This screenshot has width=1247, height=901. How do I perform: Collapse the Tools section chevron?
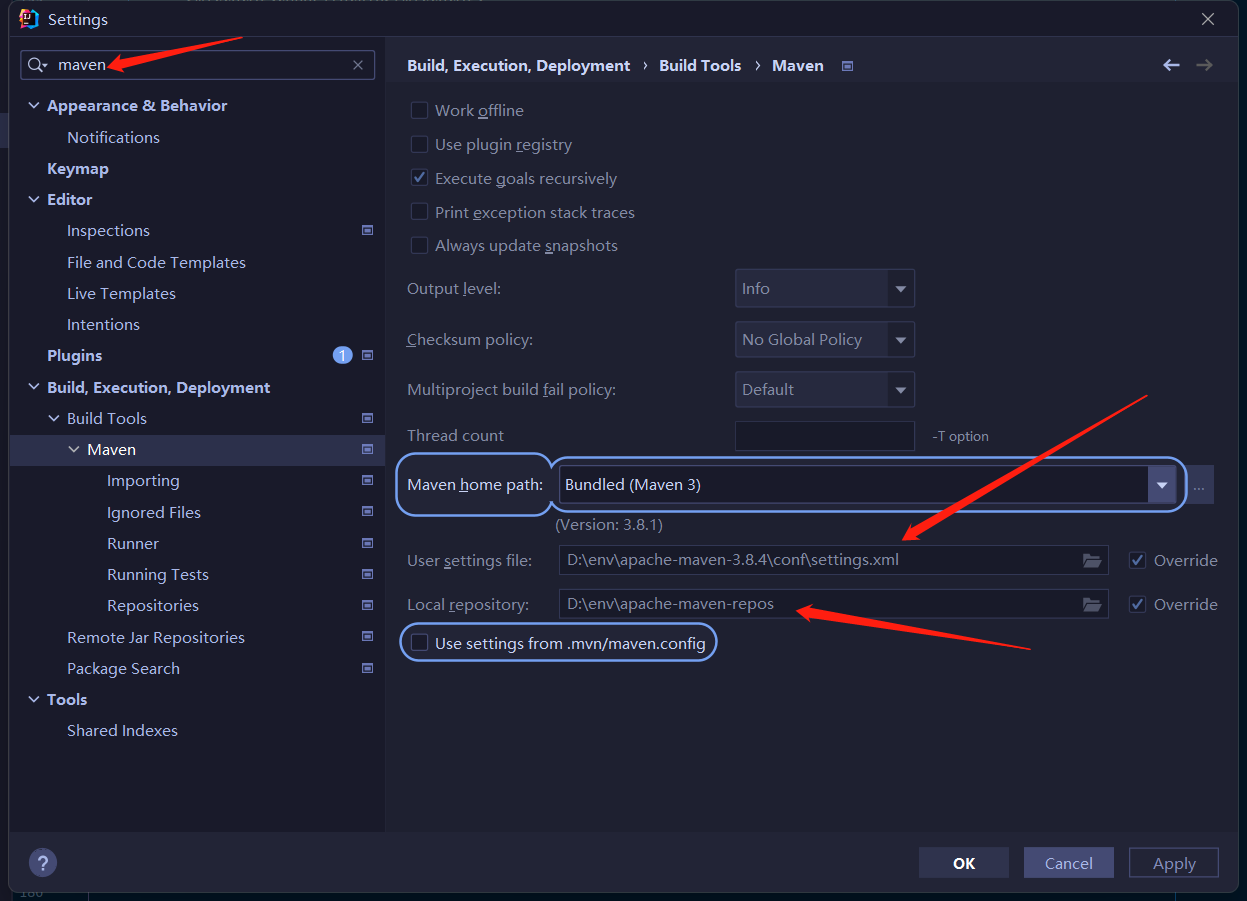pos(34,699)
